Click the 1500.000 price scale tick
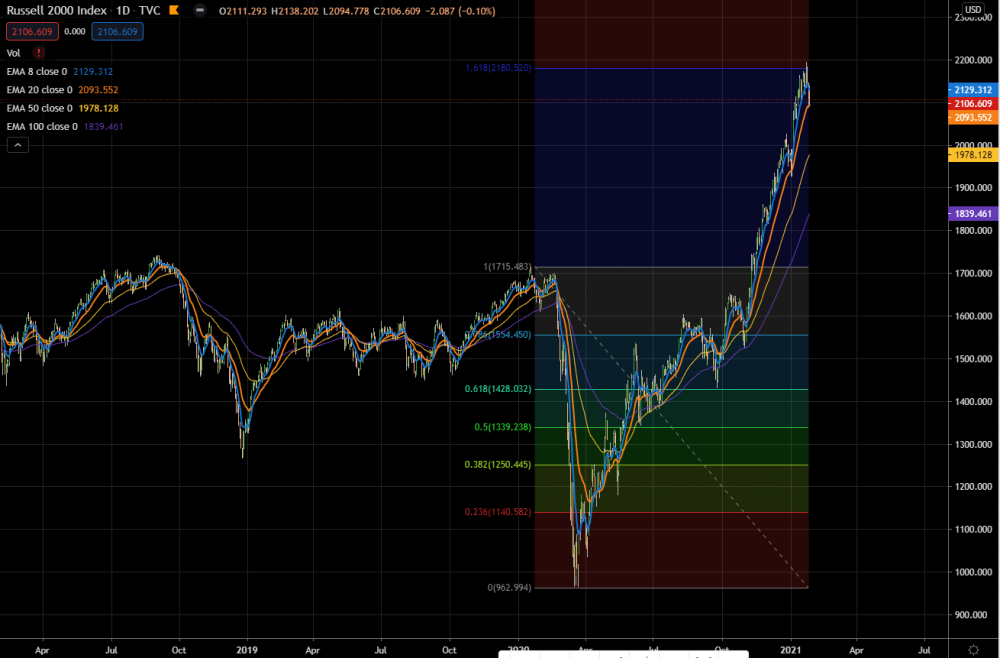1000x658 pixels. [x=973, y=359]
